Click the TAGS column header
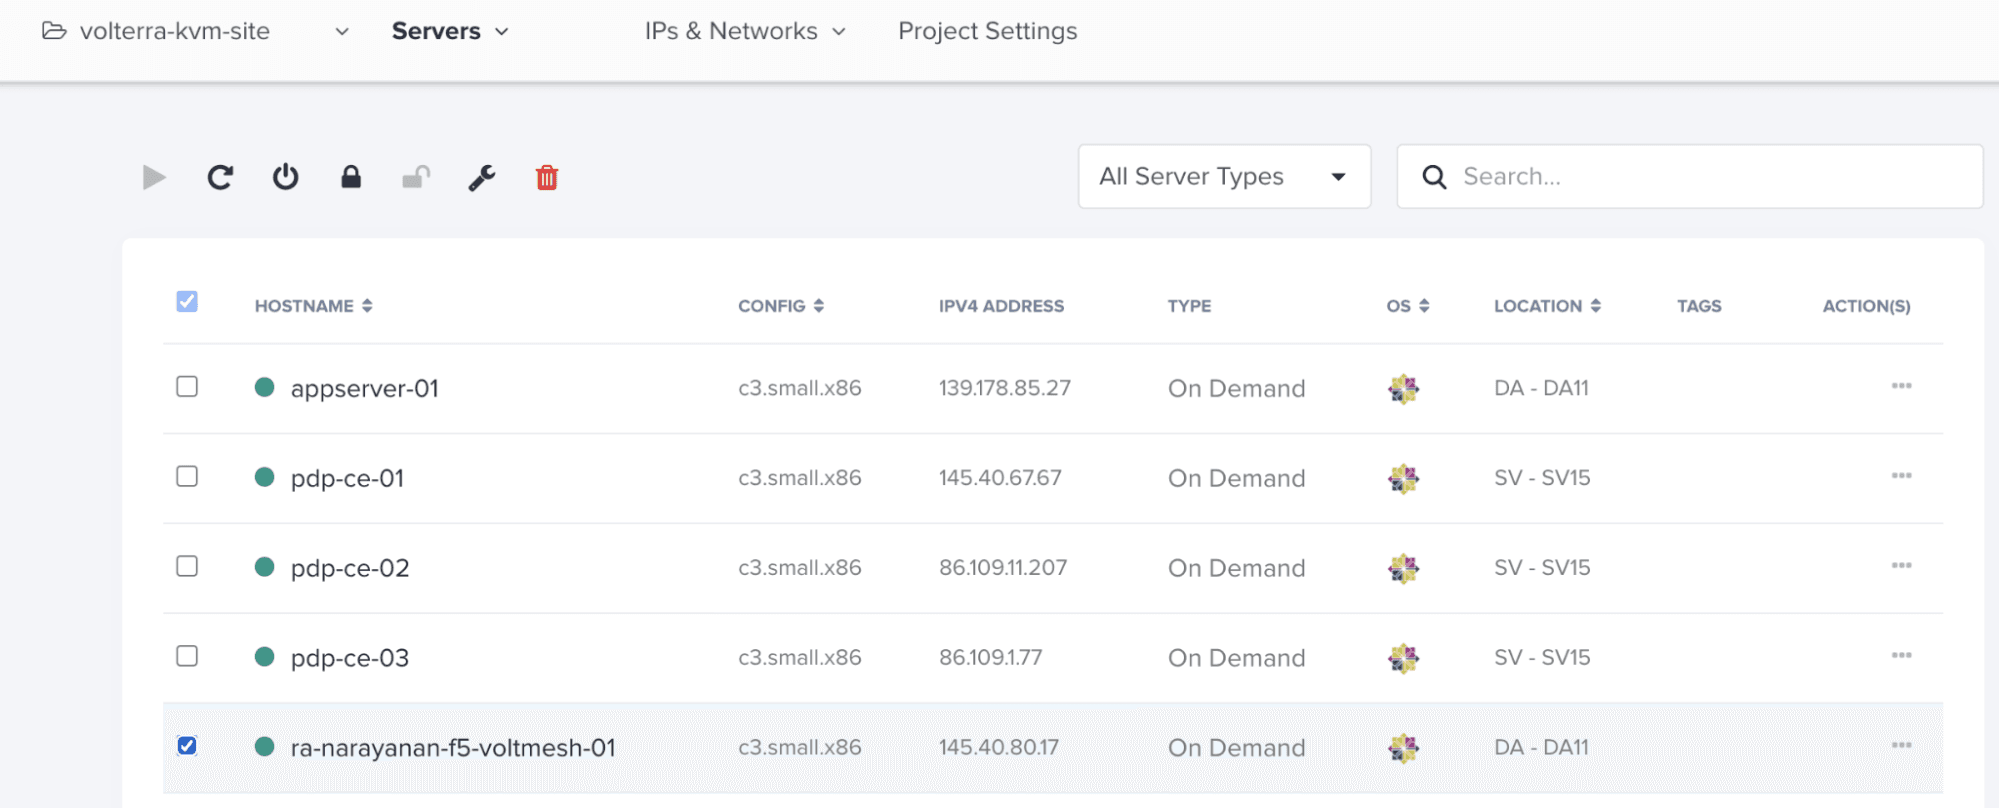Screen dimensions: 1999x809 point(1699,306)
